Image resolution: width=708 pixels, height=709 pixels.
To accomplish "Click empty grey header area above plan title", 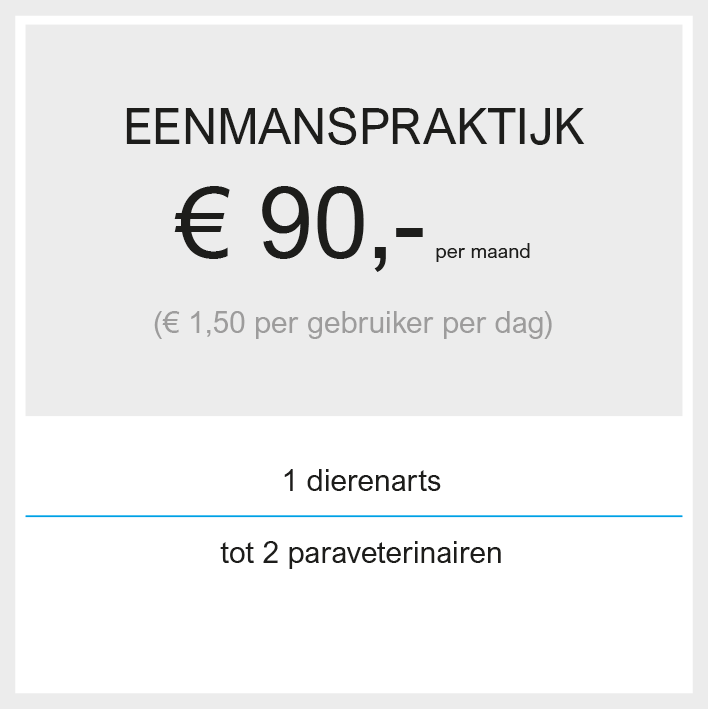I will (354, 63).
